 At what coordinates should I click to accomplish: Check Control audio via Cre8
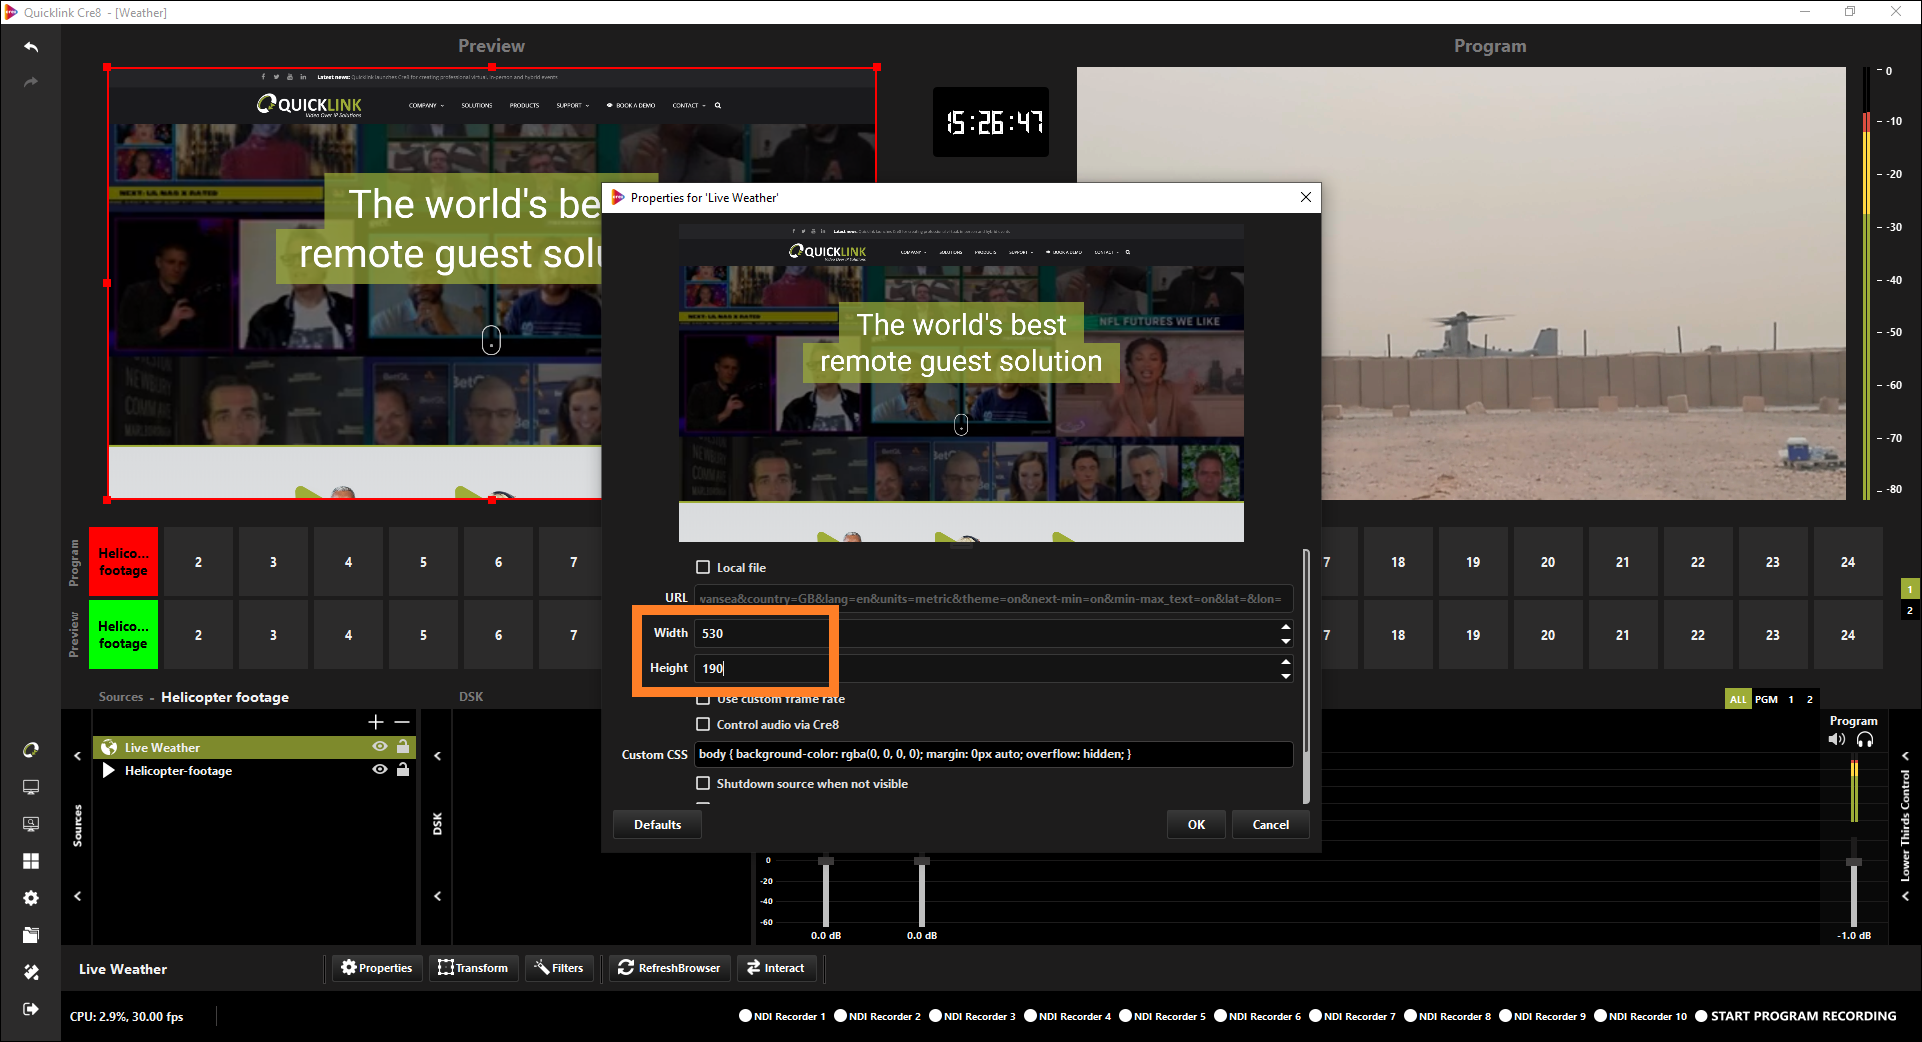pyautogui.click(x=703, y=724)
